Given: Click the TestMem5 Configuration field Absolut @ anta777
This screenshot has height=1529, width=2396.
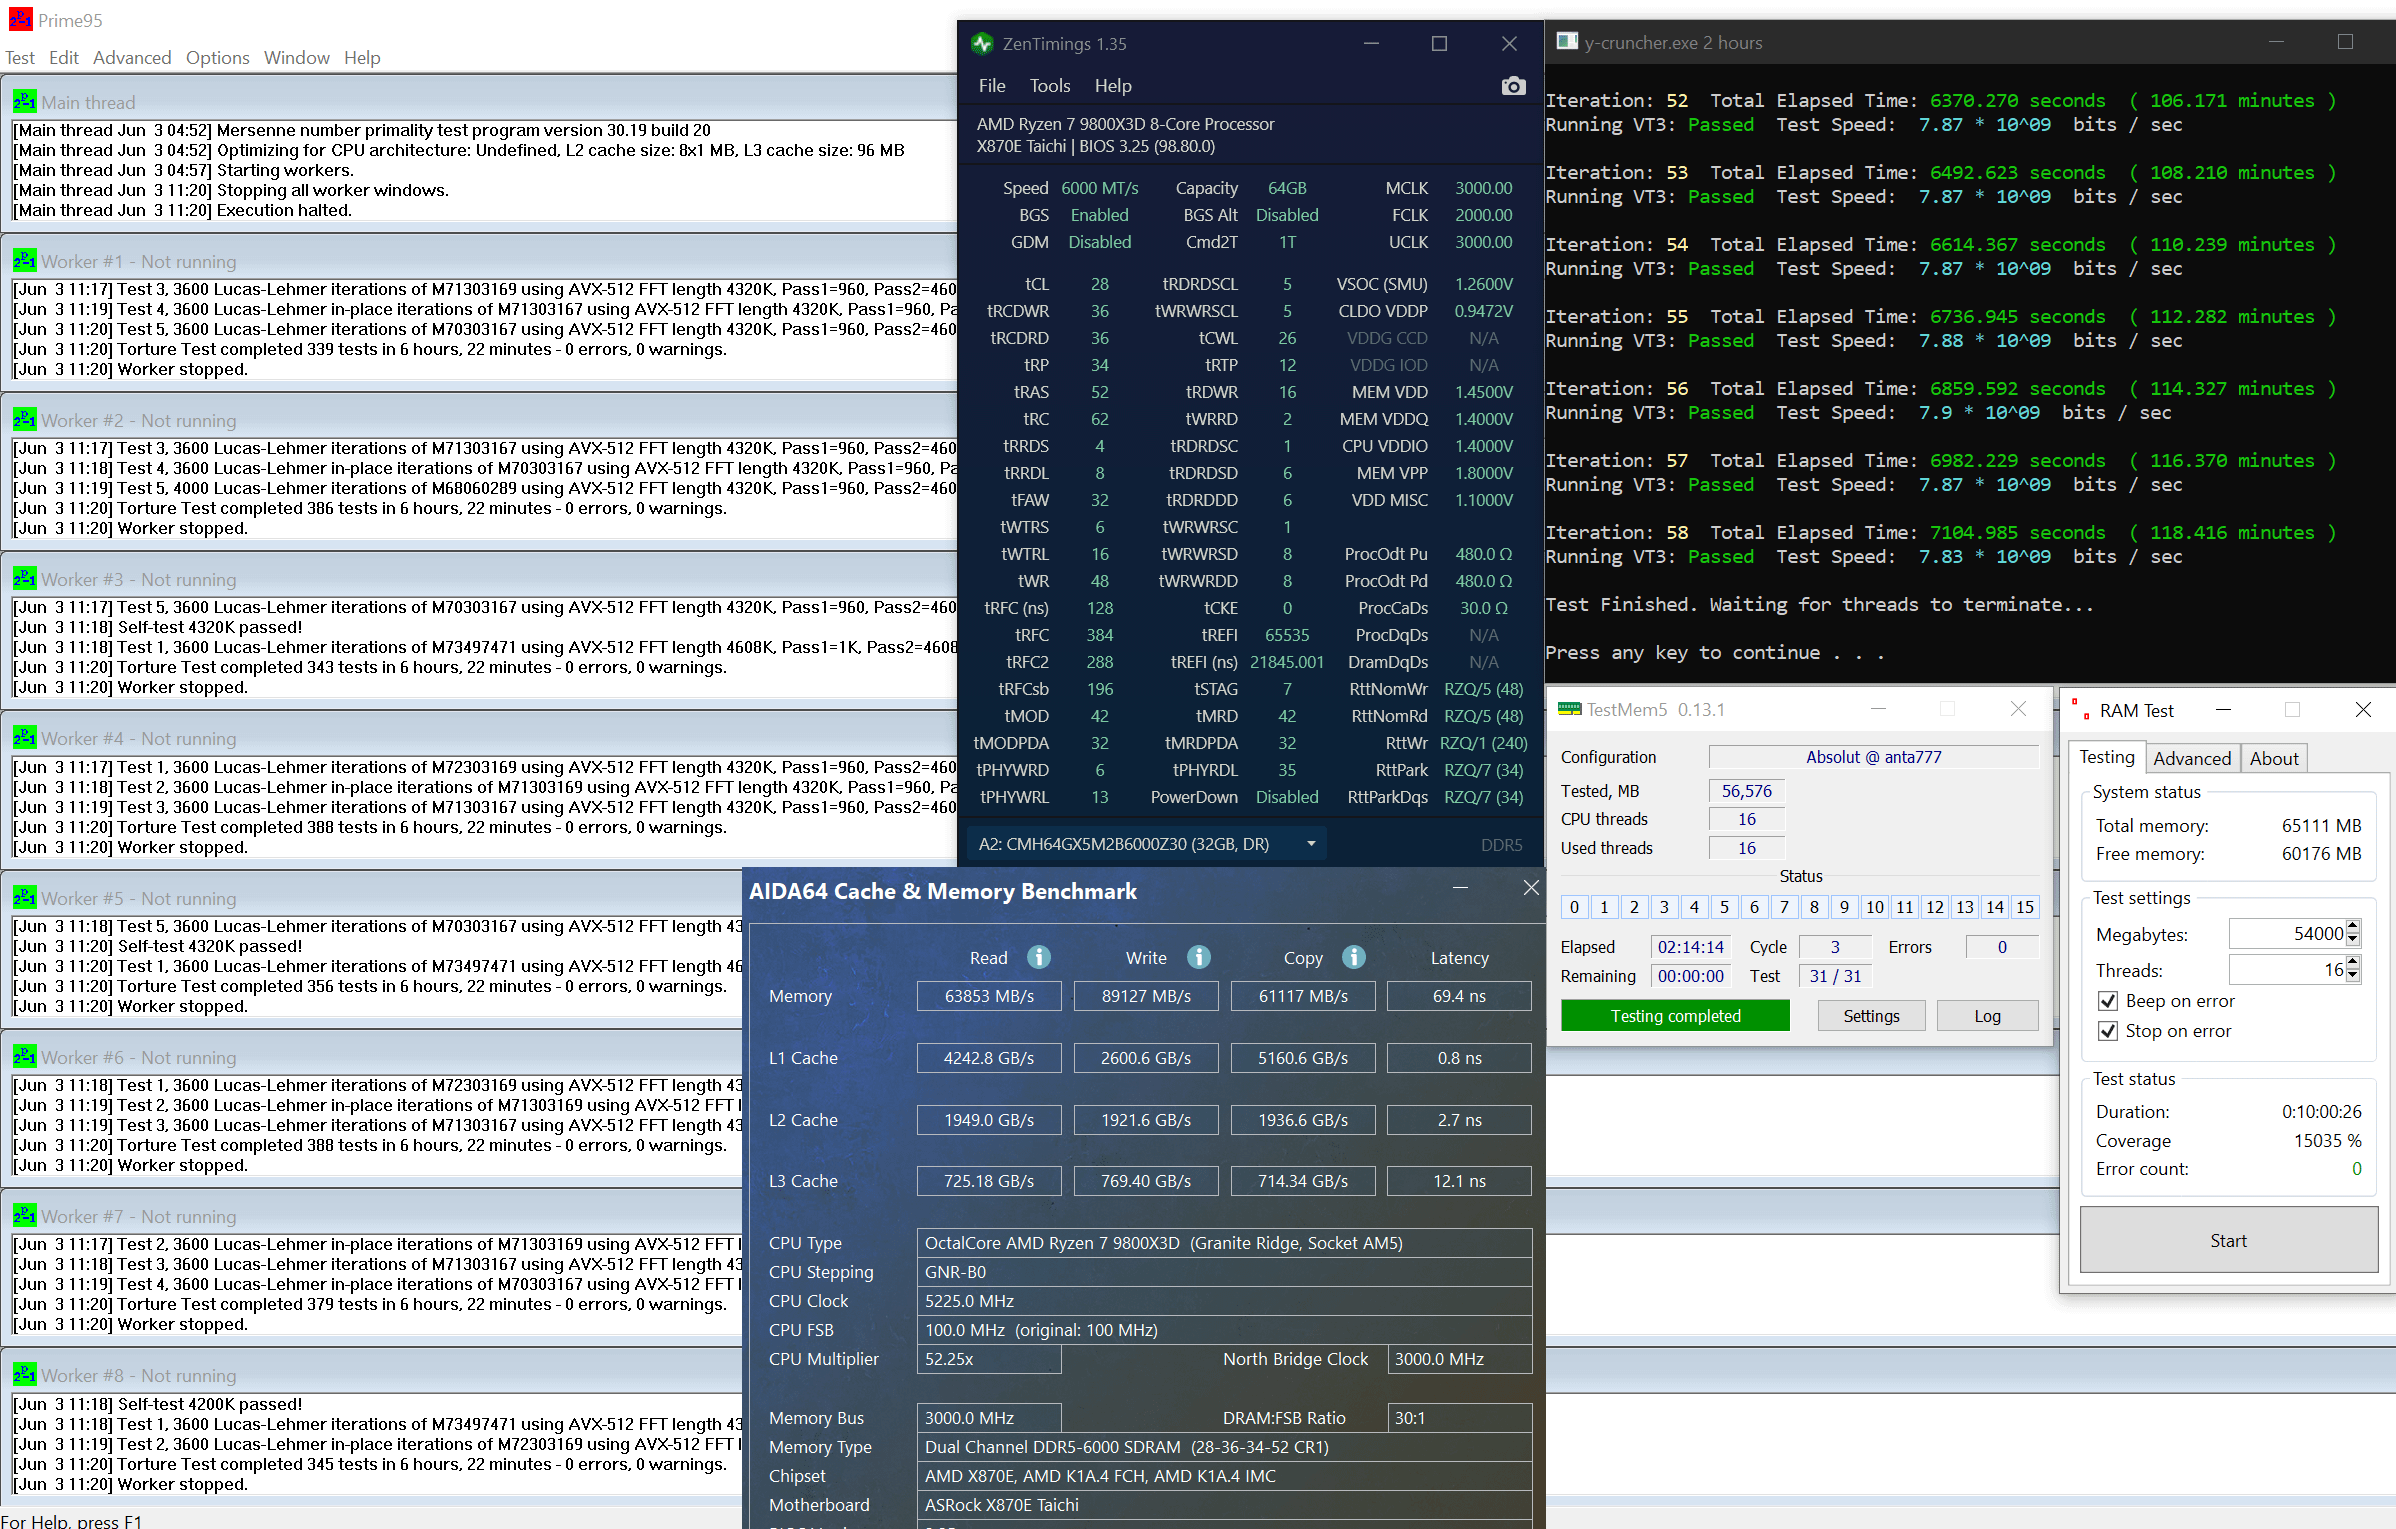Looking at the screenshot, I should coord(1873,757).
